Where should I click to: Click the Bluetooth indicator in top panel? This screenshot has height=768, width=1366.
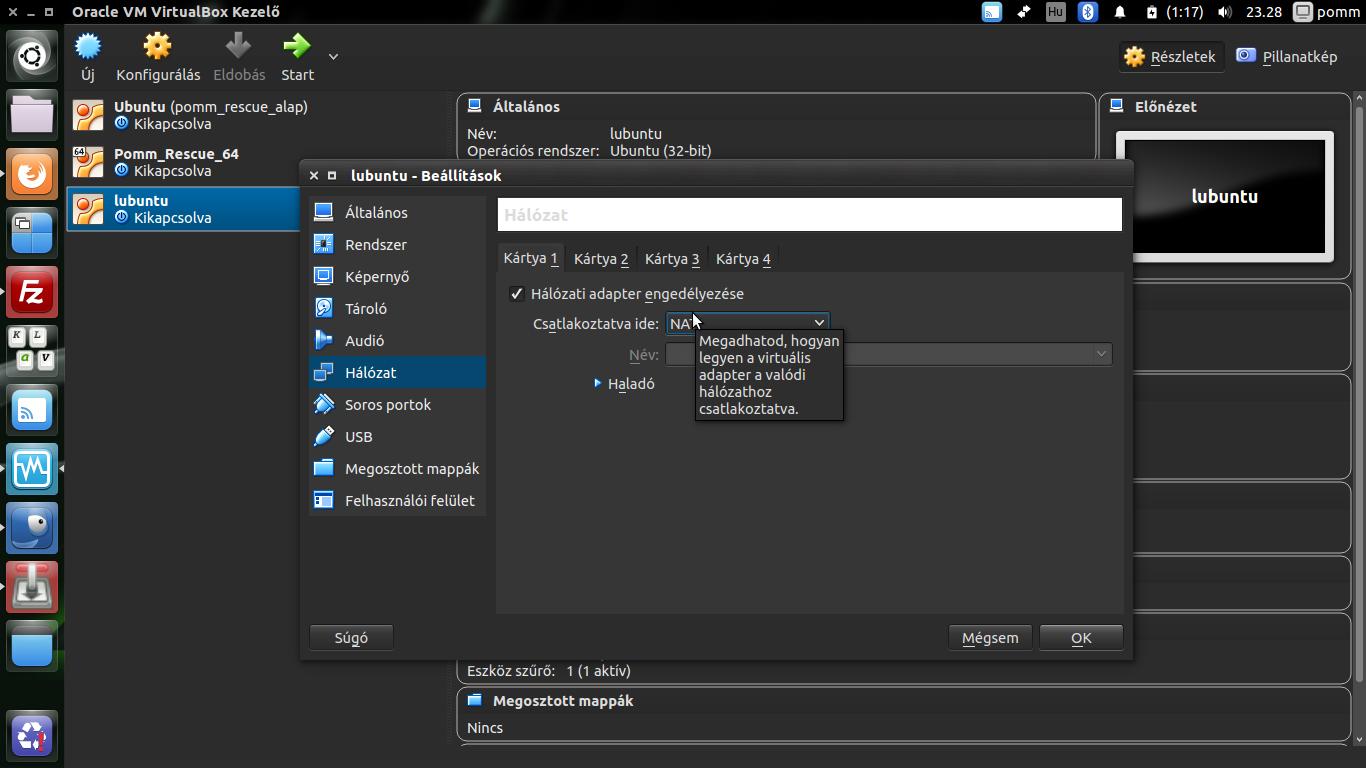click(x=1088, y=12)
